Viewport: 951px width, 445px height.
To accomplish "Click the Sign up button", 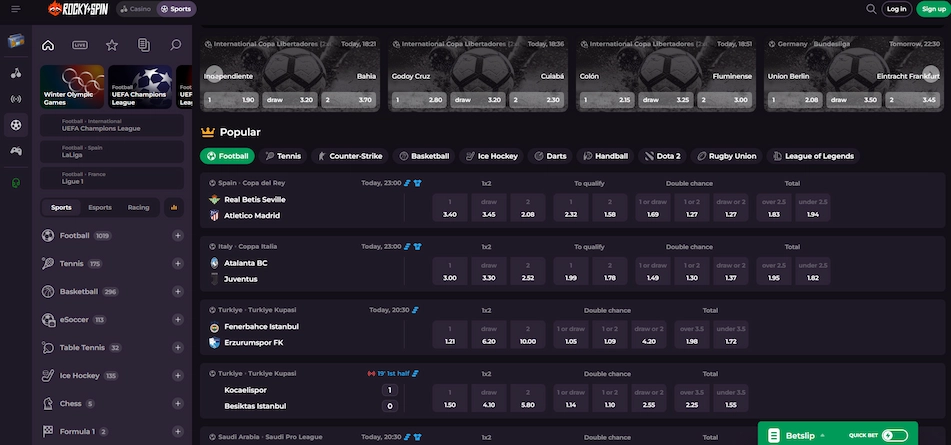I will 933,9.
